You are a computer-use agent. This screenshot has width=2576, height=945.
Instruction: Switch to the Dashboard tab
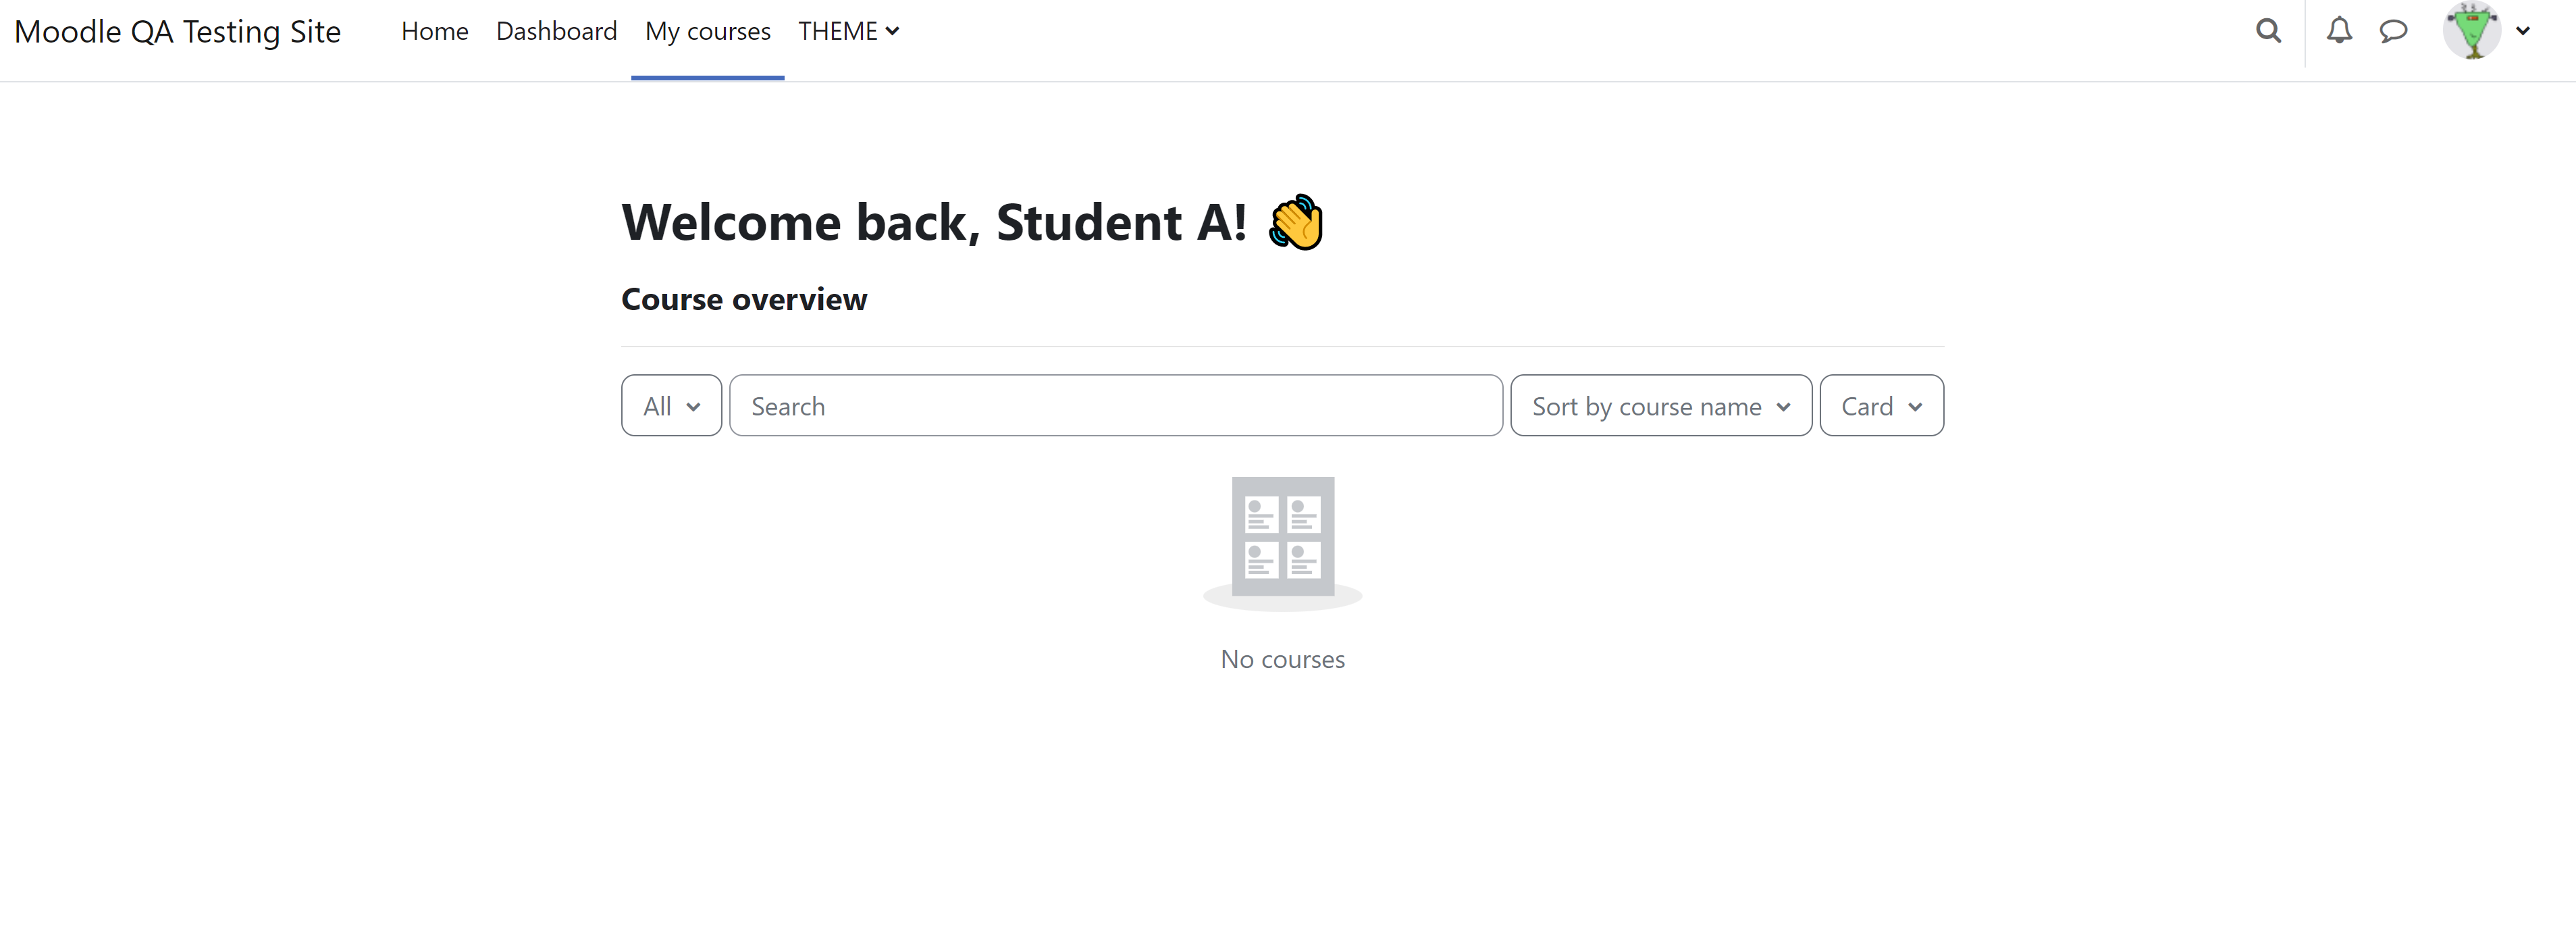tap(557, 31)
